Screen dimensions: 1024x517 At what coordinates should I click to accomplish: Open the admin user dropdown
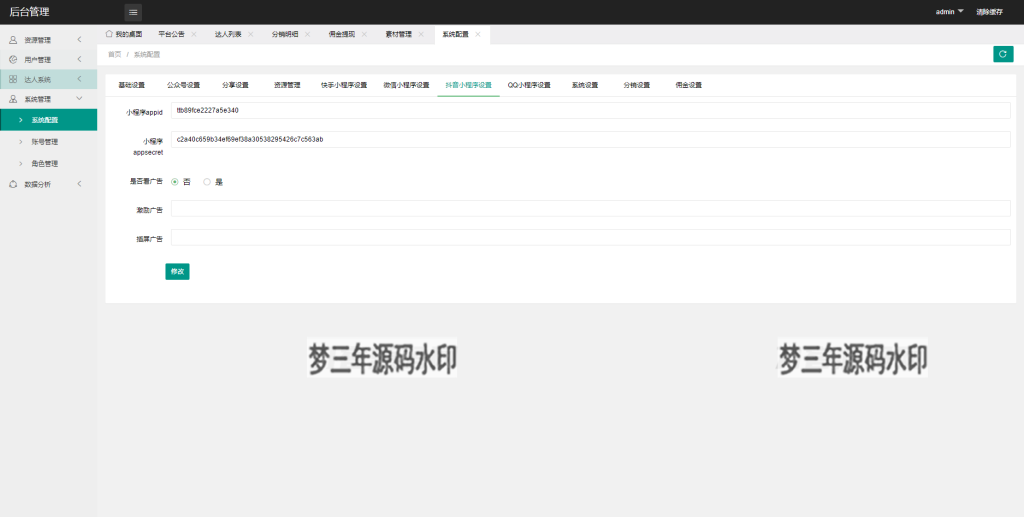tap(949, 12)
